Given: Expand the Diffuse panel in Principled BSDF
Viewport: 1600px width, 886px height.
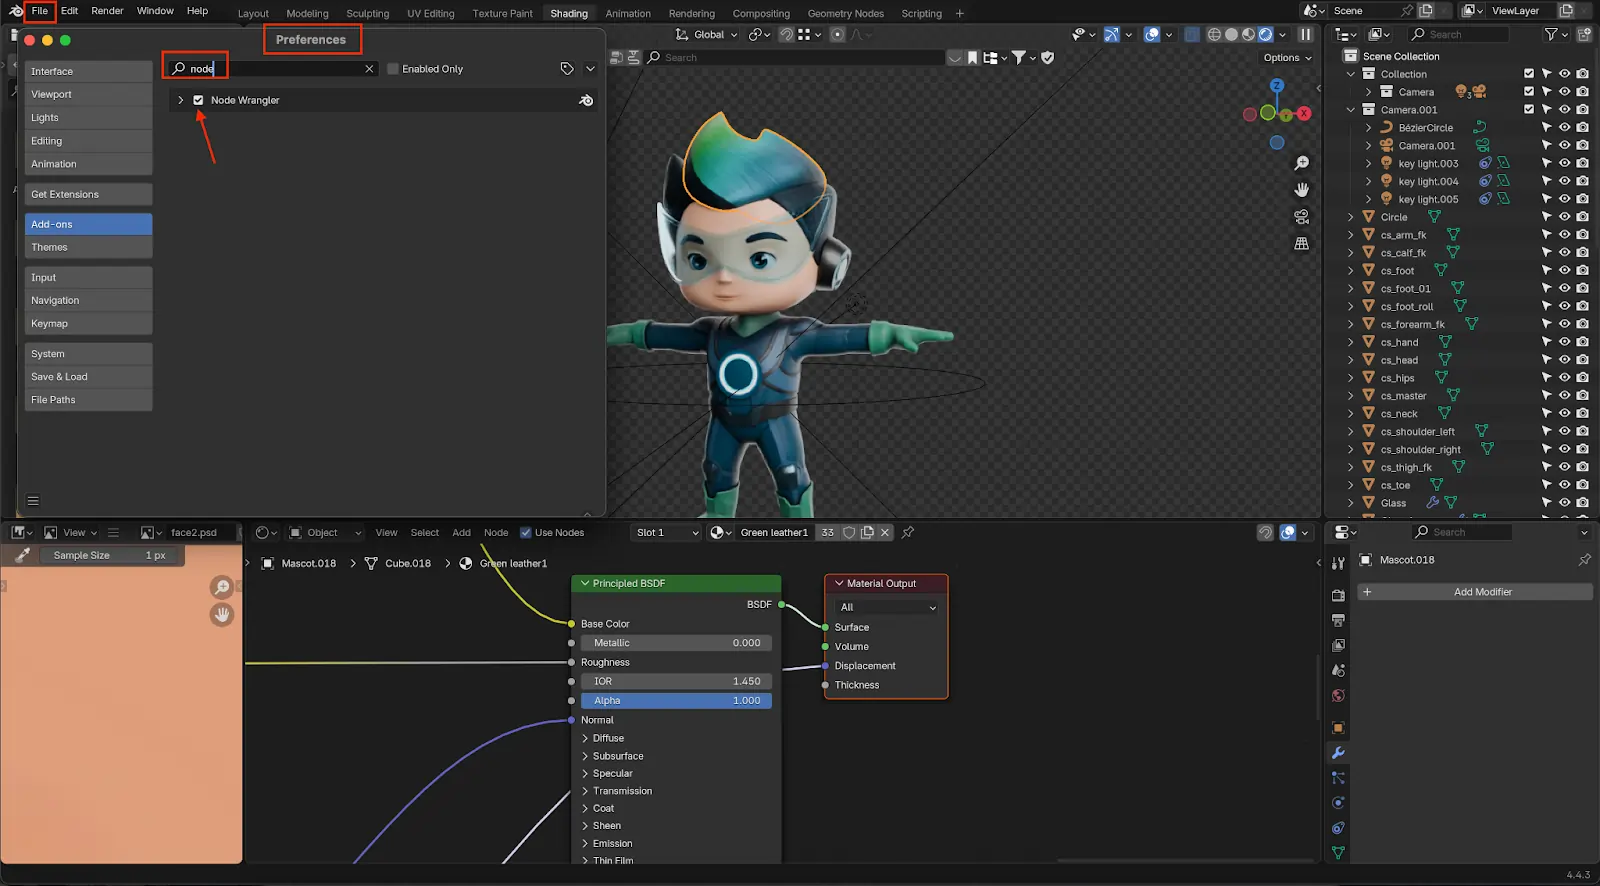Looking at the screenshot, I should 585,738.
